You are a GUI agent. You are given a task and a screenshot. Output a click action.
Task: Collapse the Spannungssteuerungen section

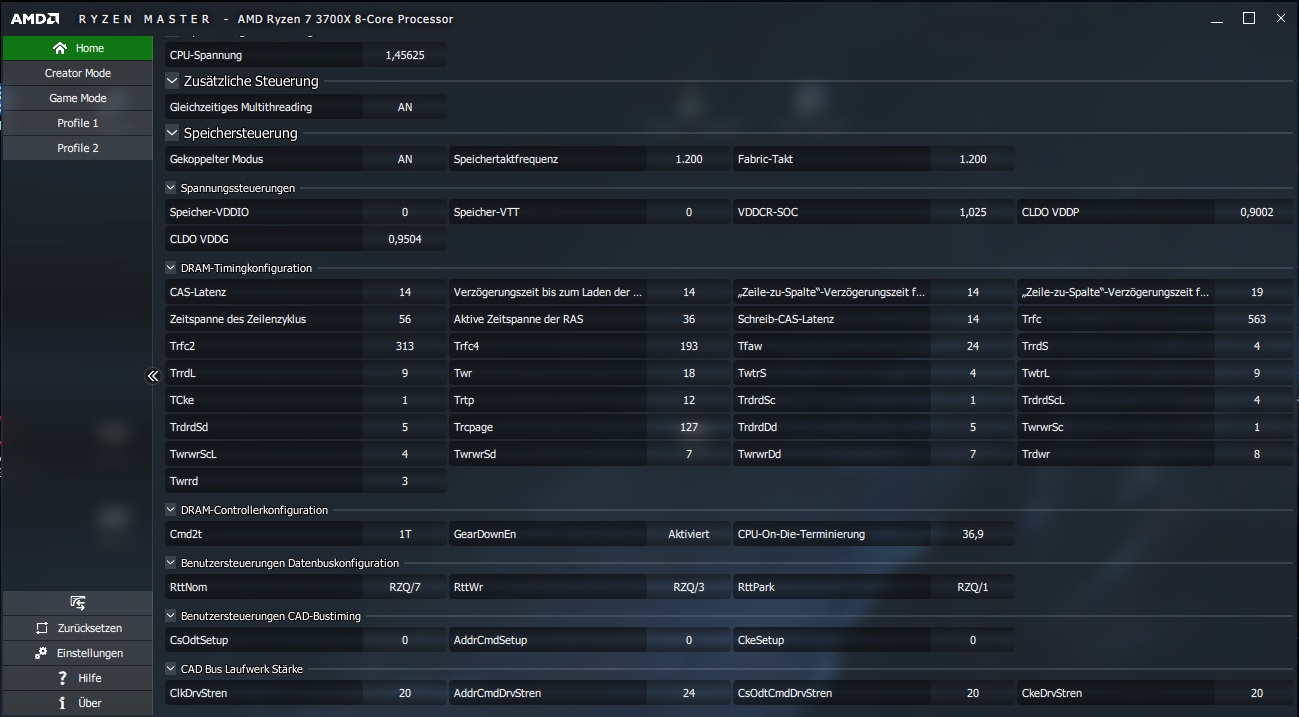click(x=171, y=188)
